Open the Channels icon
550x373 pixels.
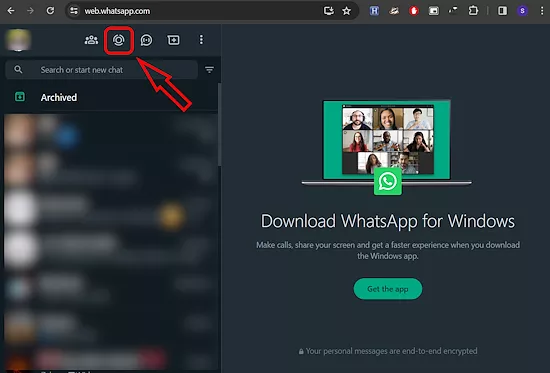pos(146,40)
